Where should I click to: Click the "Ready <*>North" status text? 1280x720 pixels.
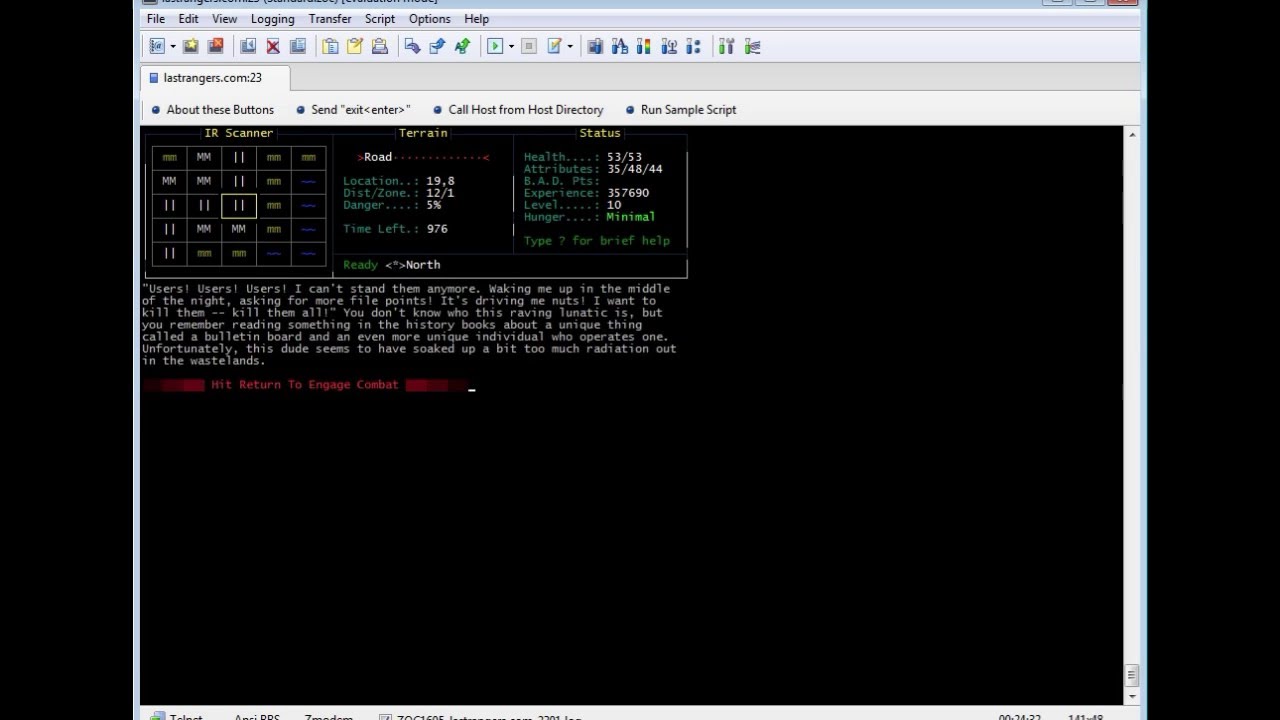[x=391, y=265]
